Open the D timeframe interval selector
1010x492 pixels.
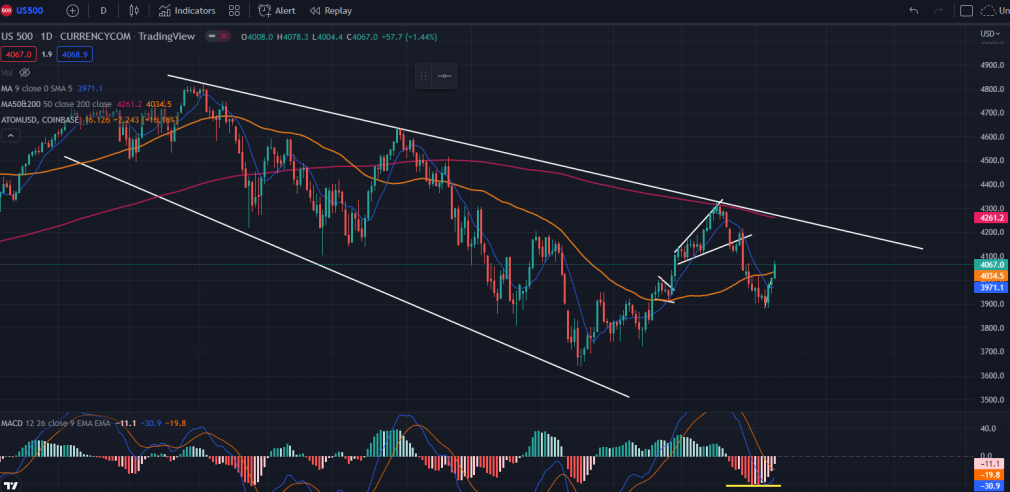pos(104,10)
